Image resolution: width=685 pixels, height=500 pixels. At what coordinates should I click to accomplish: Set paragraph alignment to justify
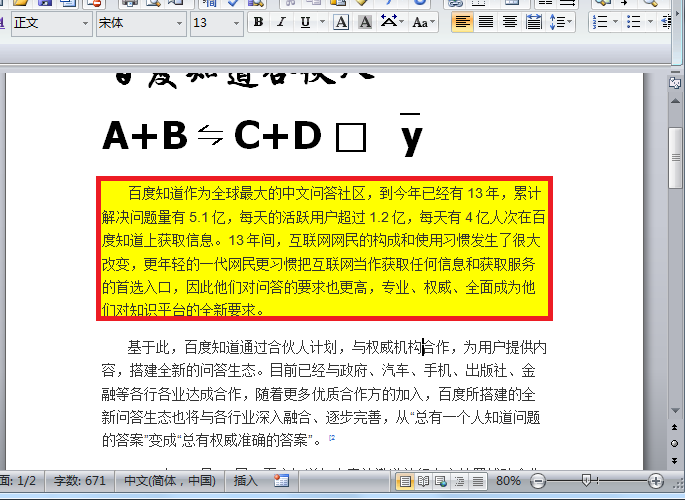coord(486,22)
